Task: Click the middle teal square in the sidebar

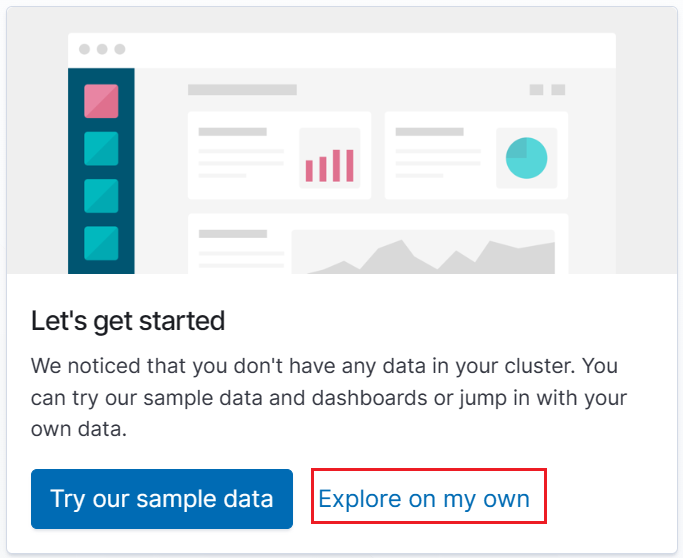Action: 101,196
